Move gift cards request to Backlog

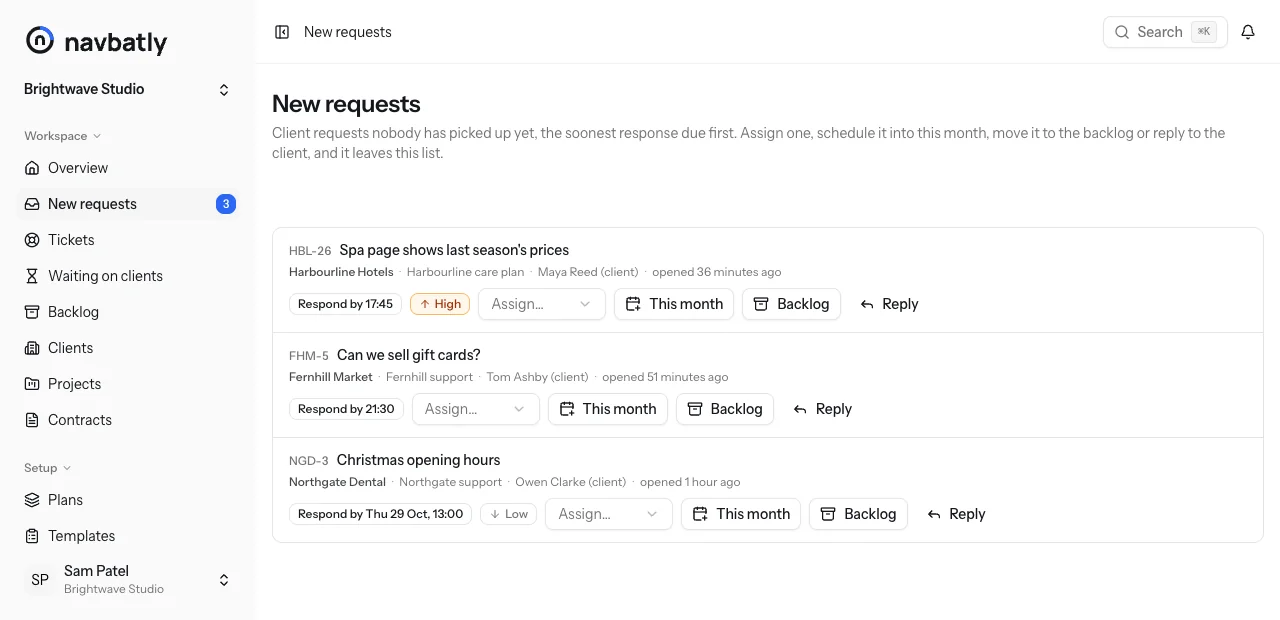[x=725, y=409]
